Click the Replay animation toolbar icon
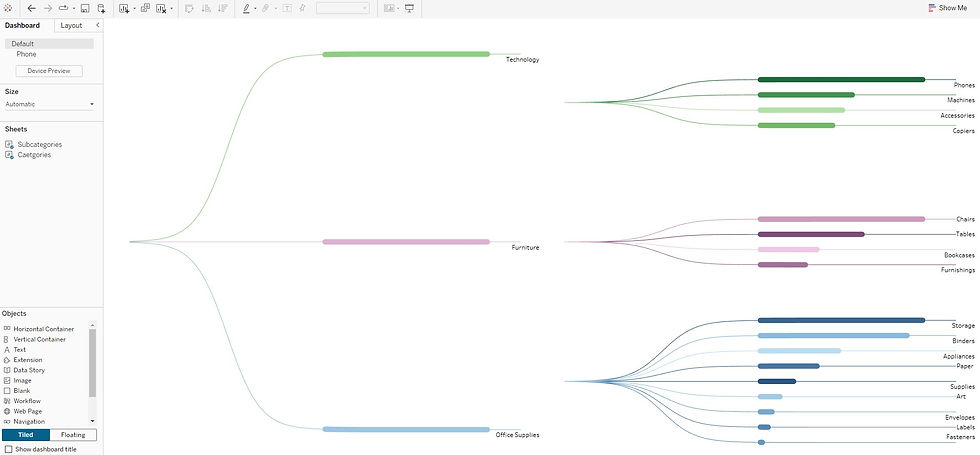 [64, 8]
